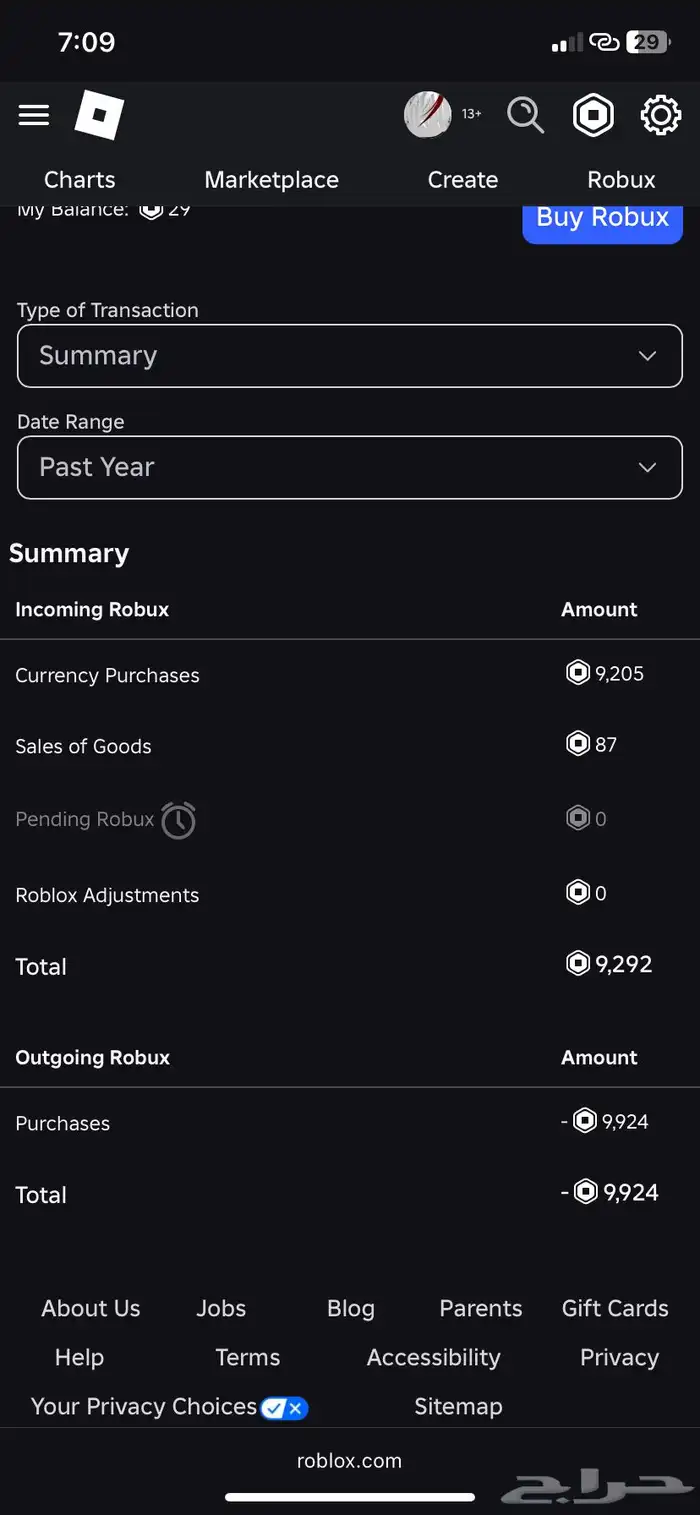
Task: Tap Robux icon next to Sales of Goods
Action: click(x=578, y=744)
